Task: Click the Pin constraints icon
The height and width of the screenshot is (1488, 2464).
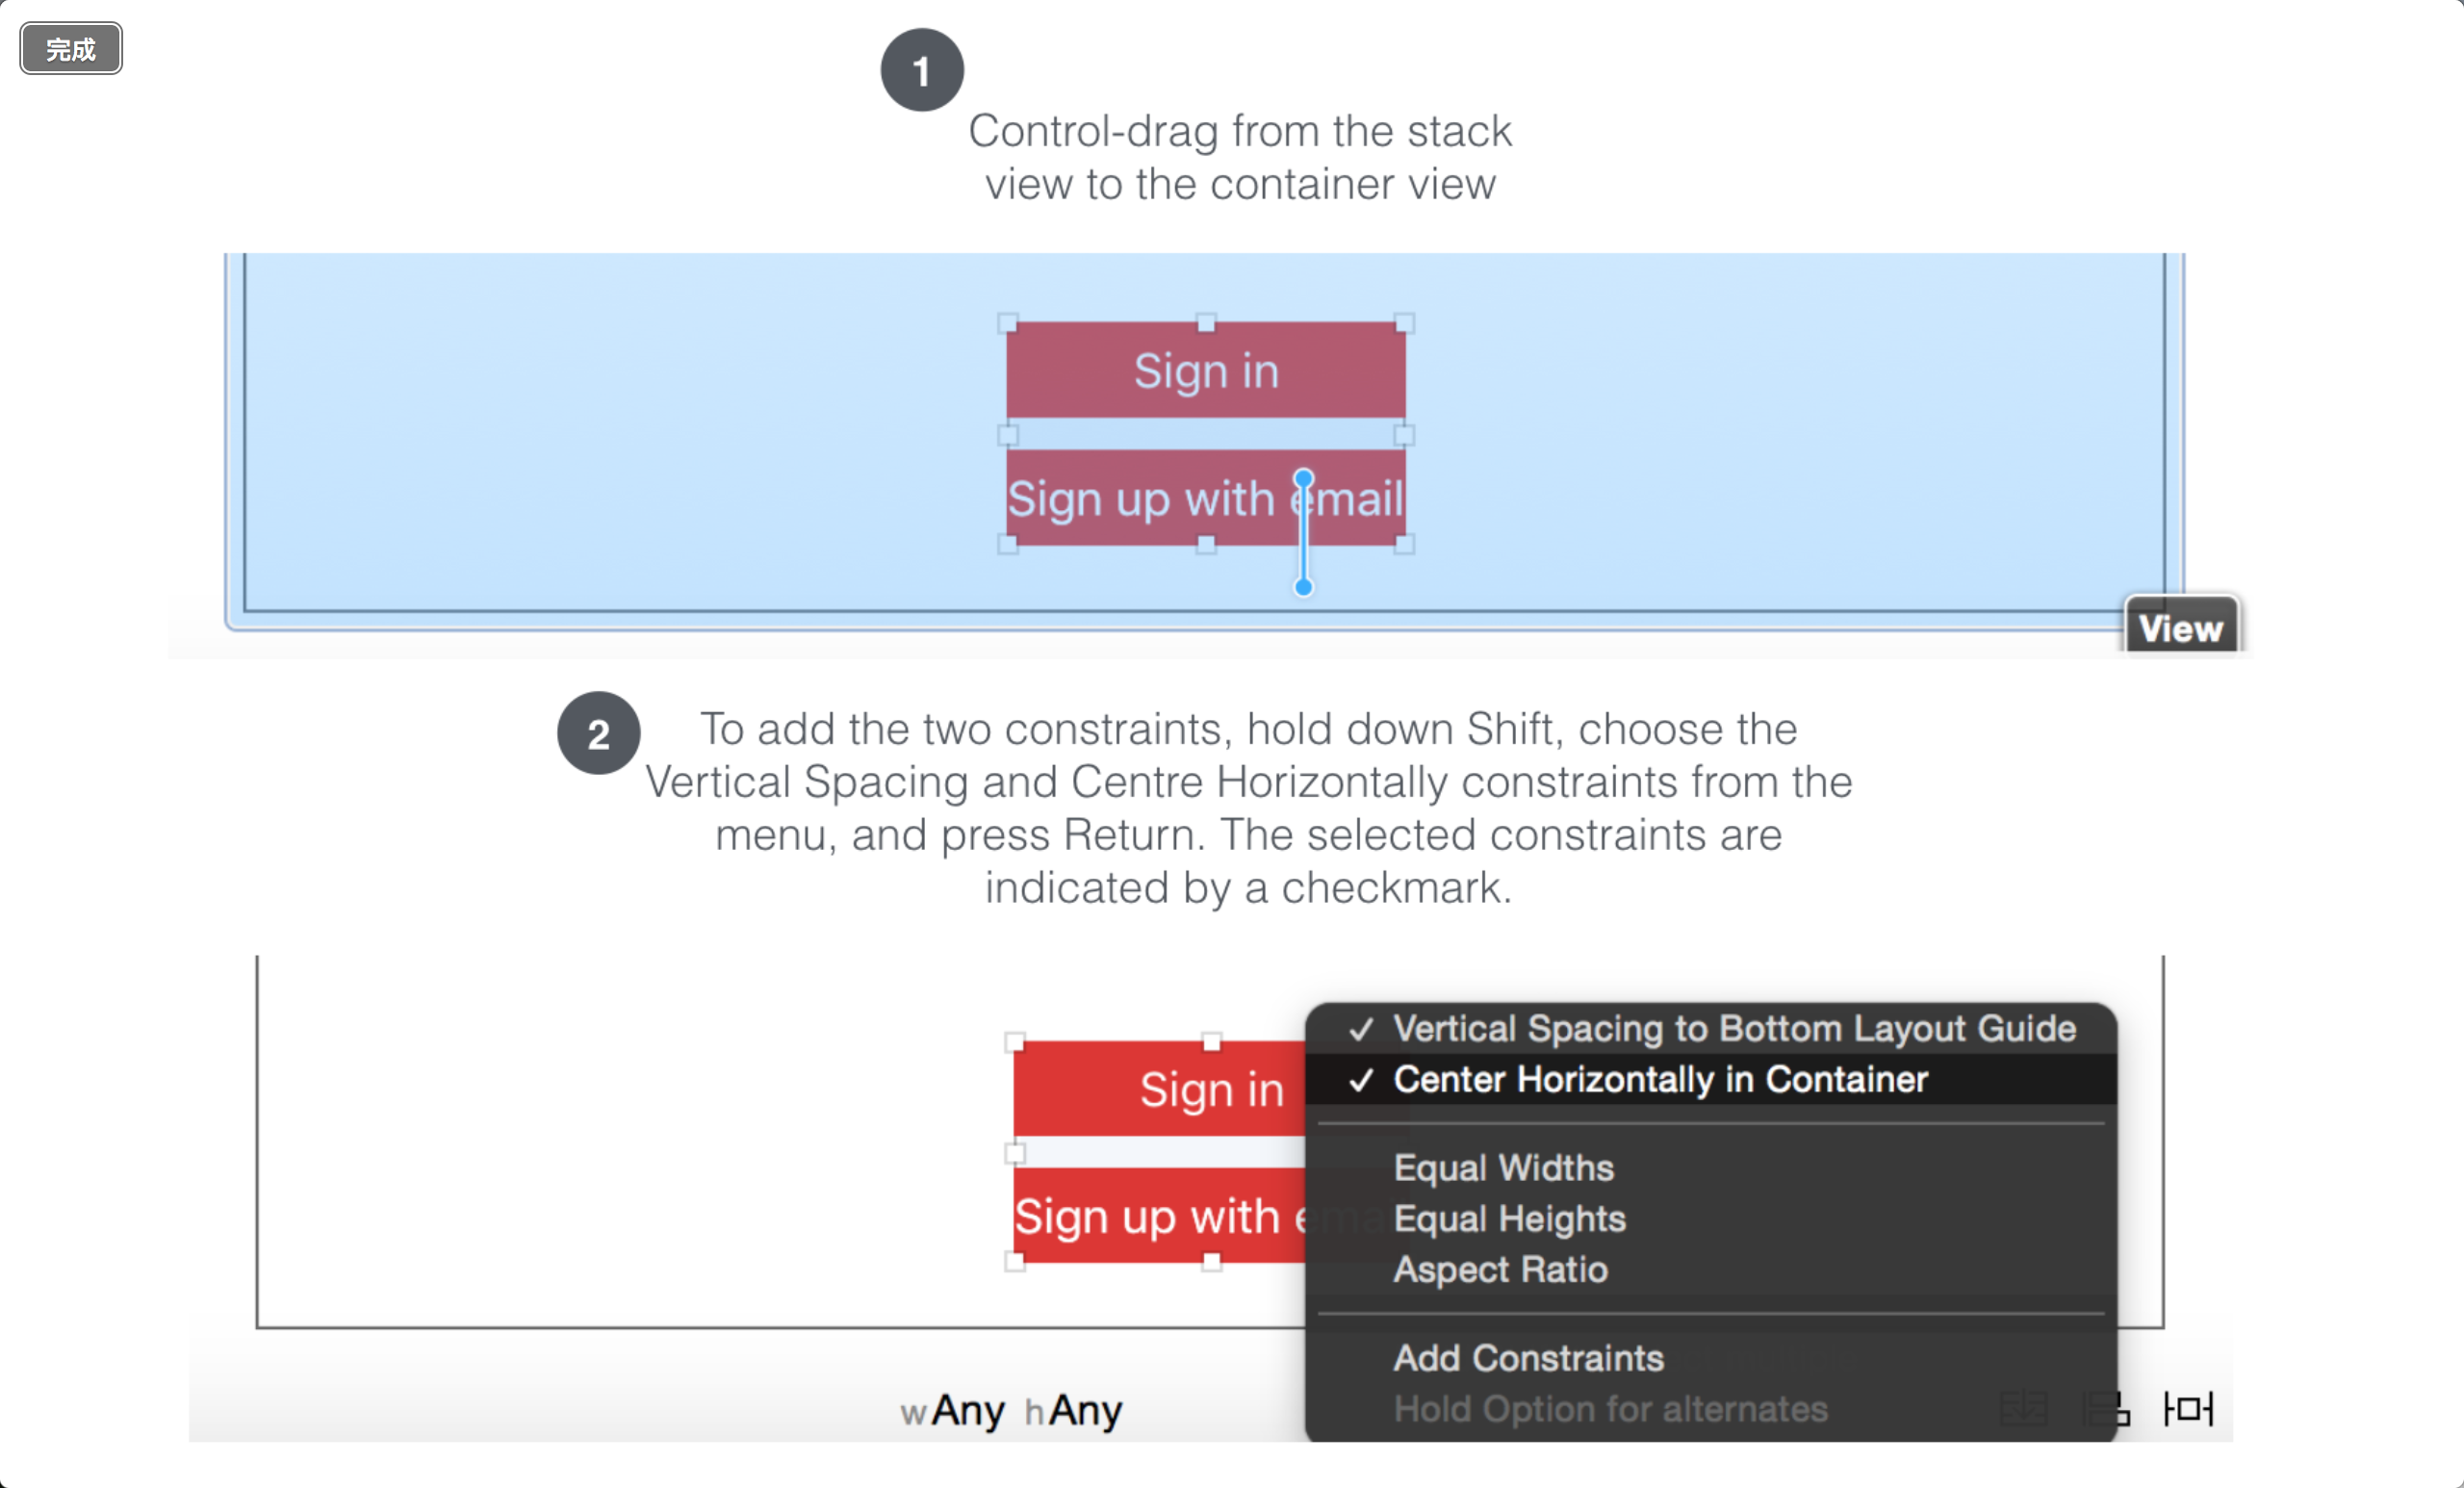Action: point(2188,1408)
